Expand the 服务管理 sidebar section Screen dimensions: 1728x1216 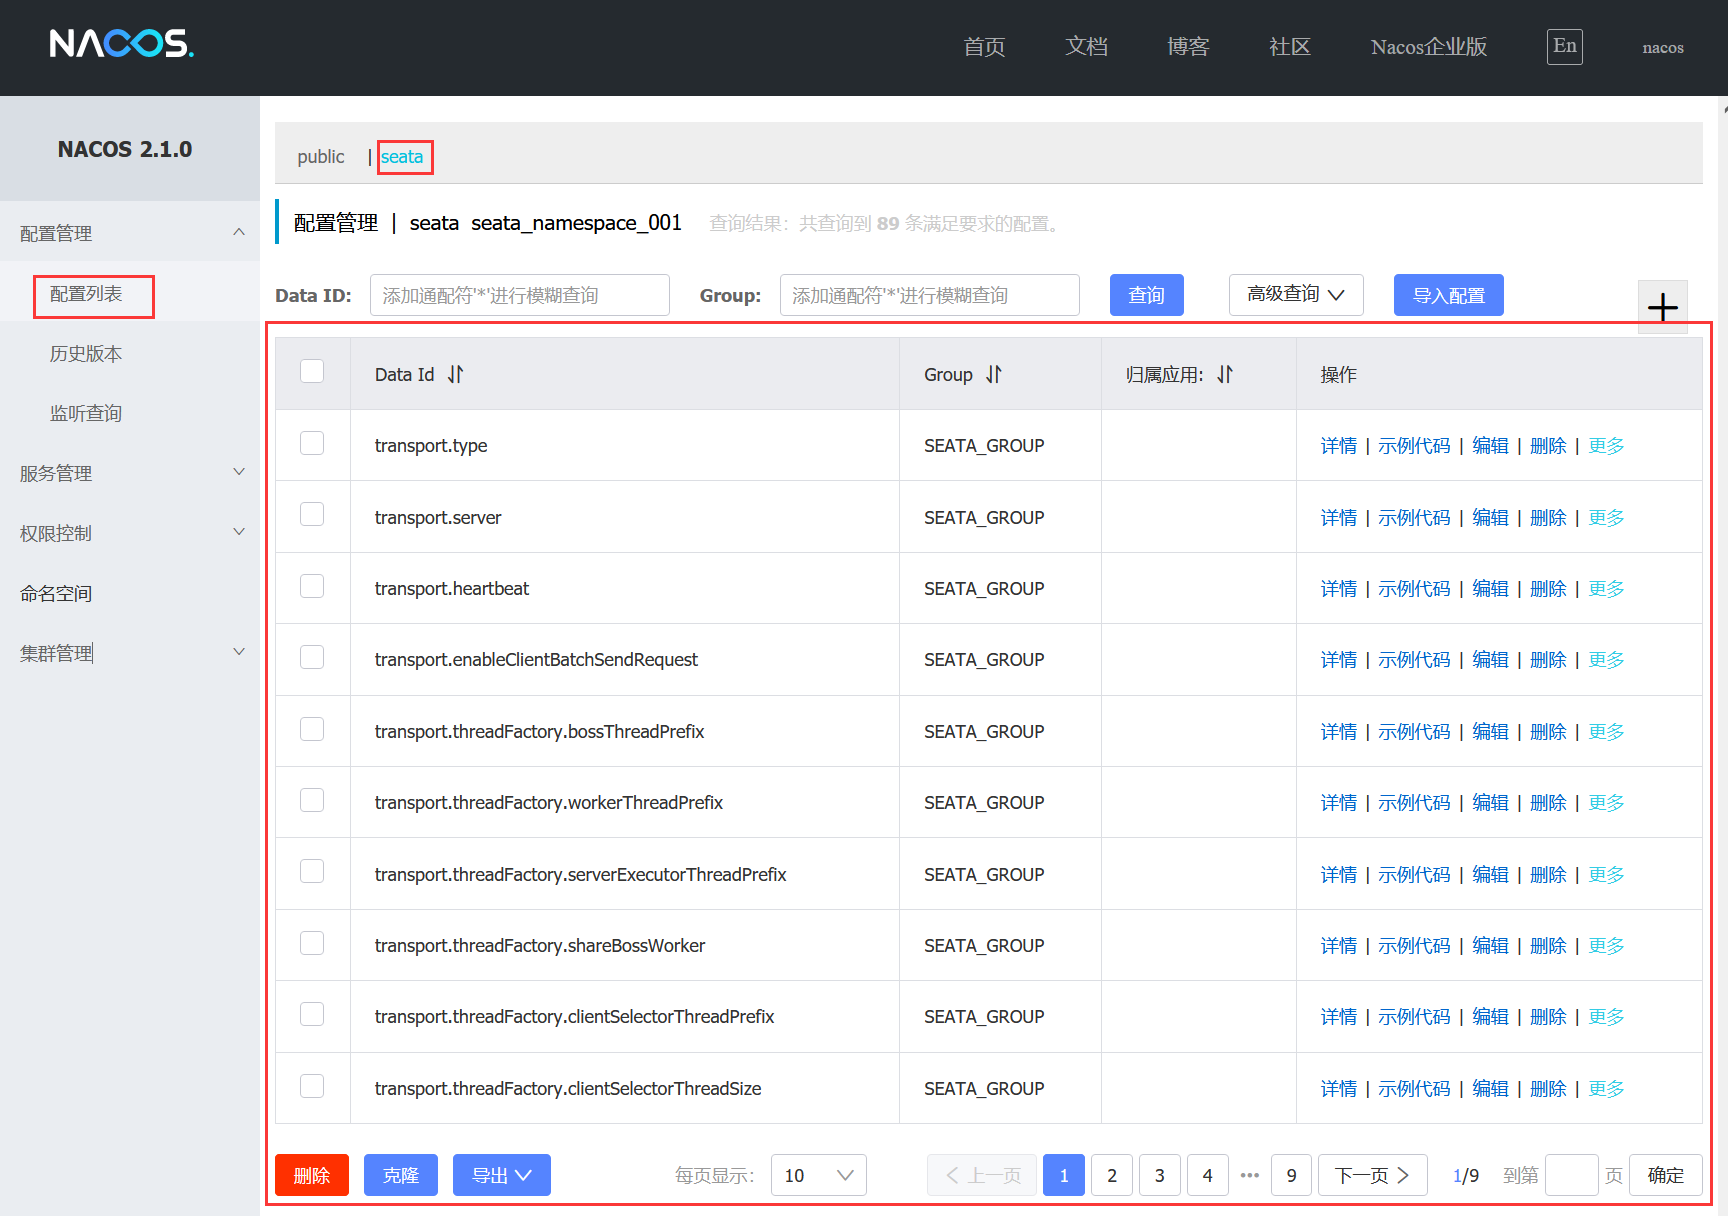click(x=130, y=473)
